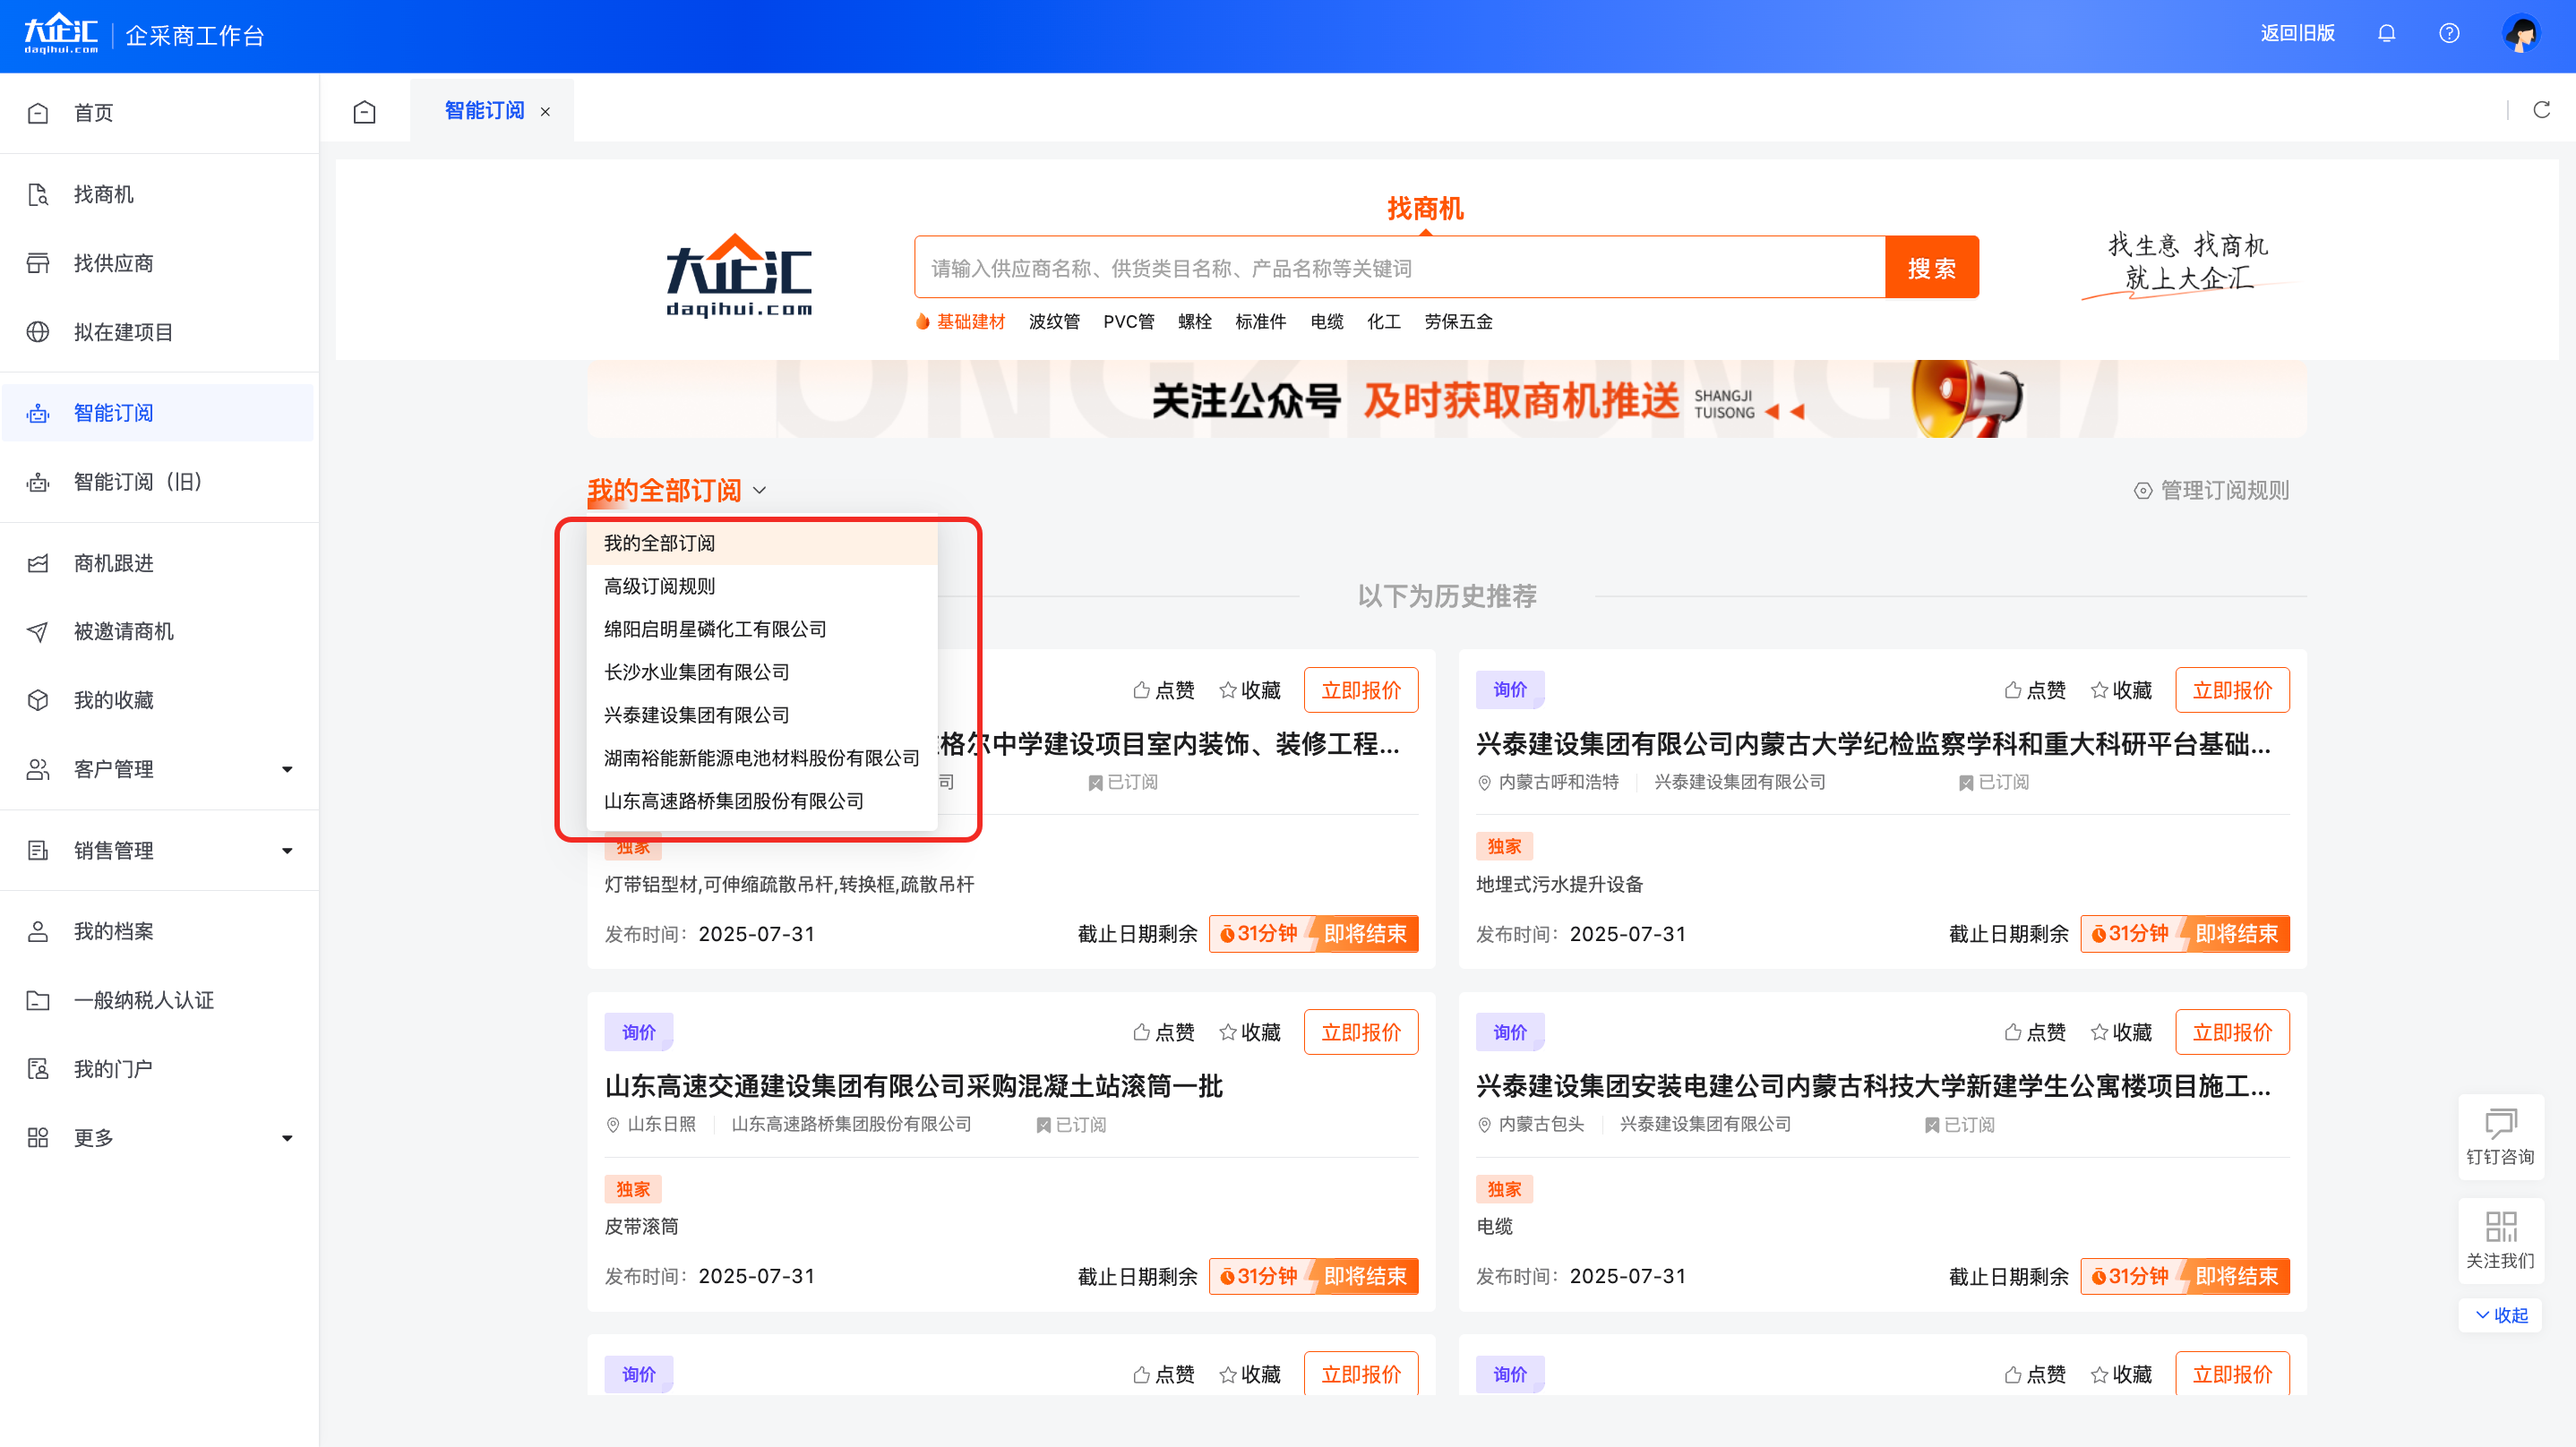This screenshot has width=2576, height=1447.
Task: Favorite the 内蒙古科技大学 公寓楼 card
Action: pos(2121,1032)
